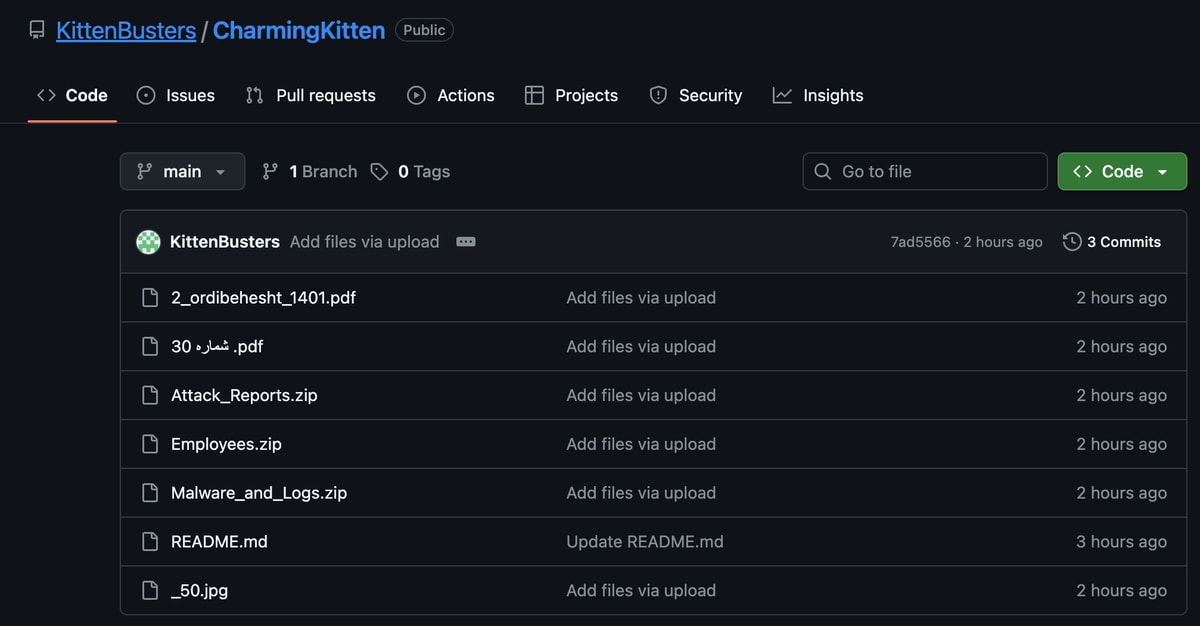Click the Go to file search field

[x=924, y=172]
